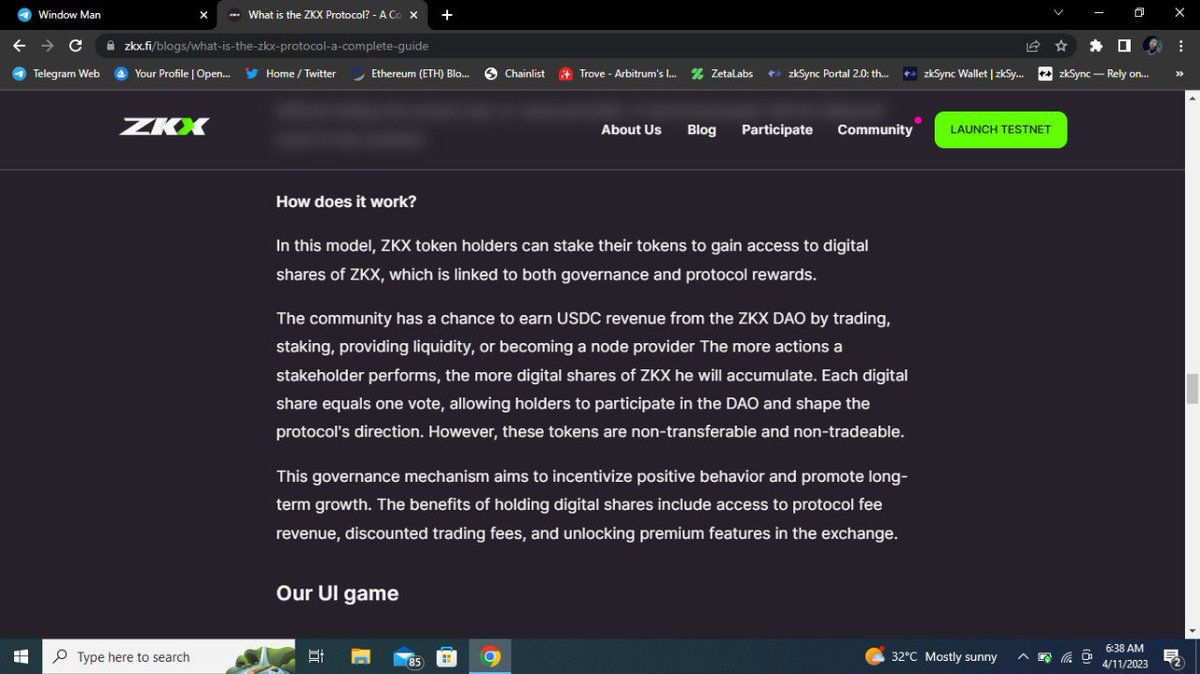Open the Chrome profile avatar
Image resolution: width=1200 pixels, height=674 pixels.
[1152, 45]
